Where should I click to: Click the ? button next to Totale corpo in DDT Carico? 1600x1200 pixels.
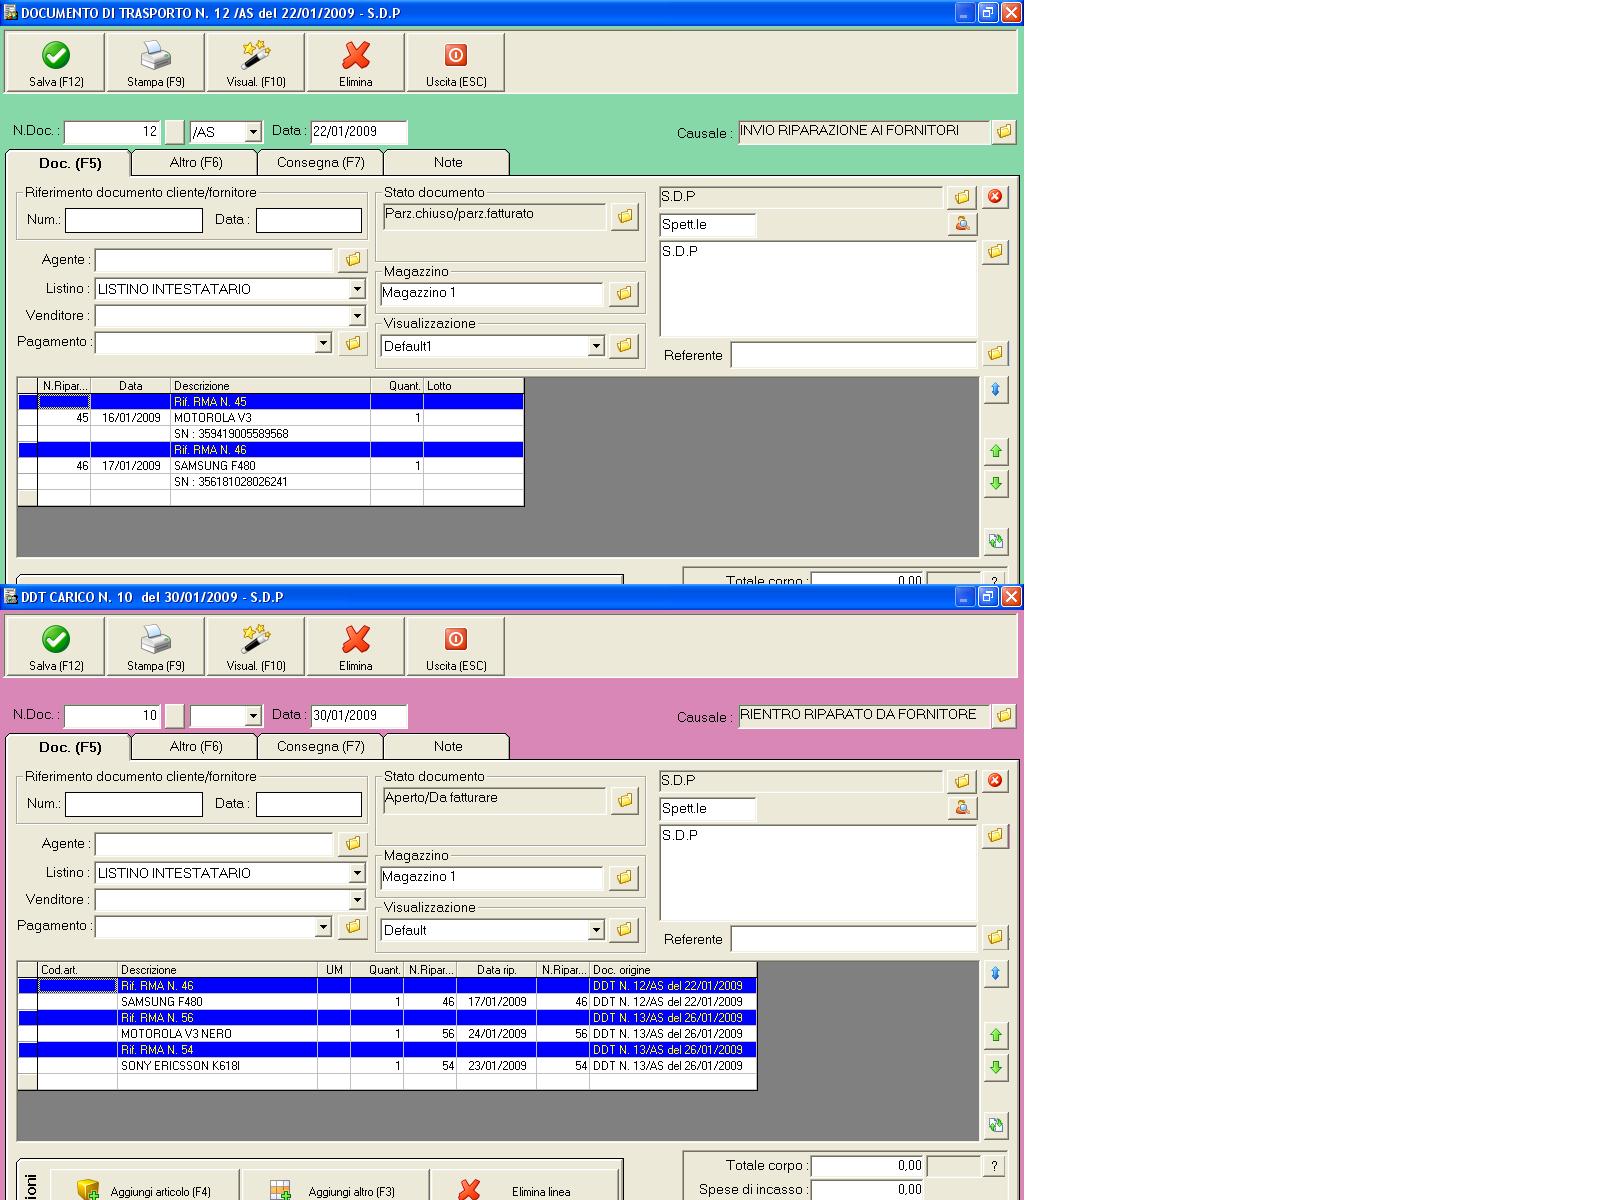[x=994, y=1166]
